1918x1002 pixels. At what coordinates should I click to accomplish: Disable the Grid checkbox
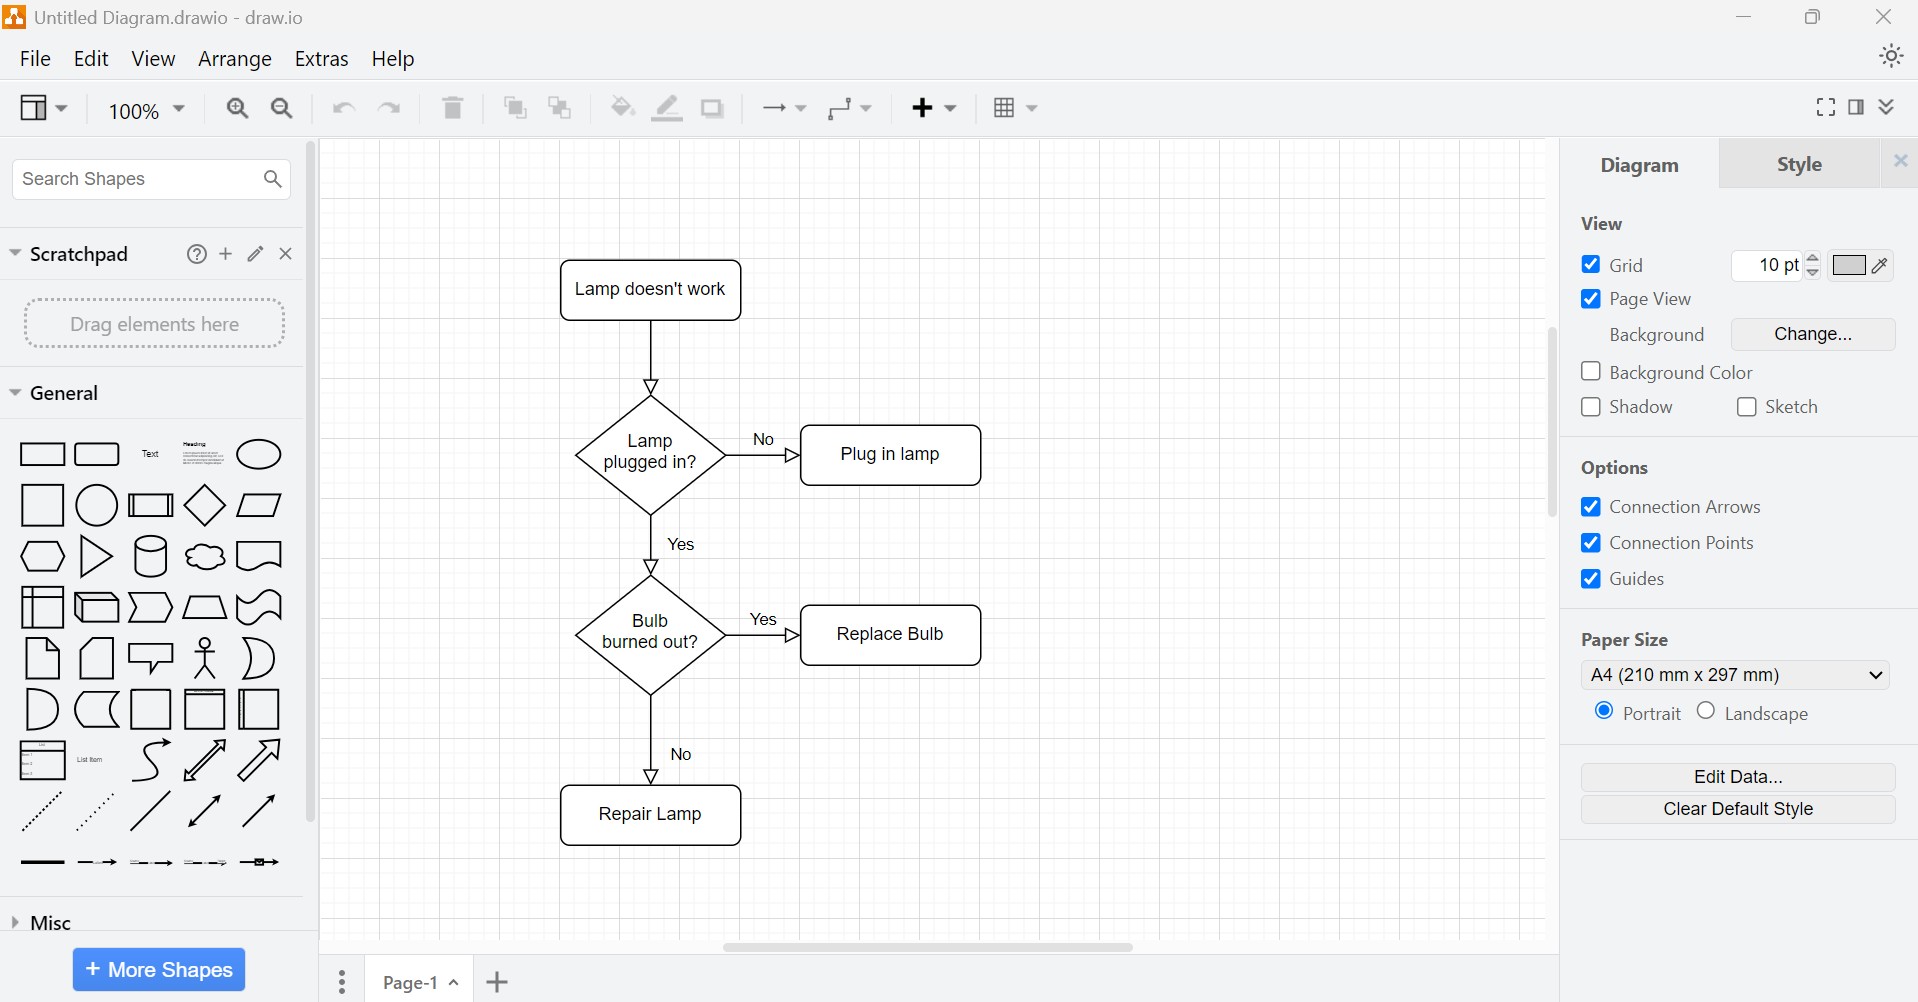point(1591,264)
